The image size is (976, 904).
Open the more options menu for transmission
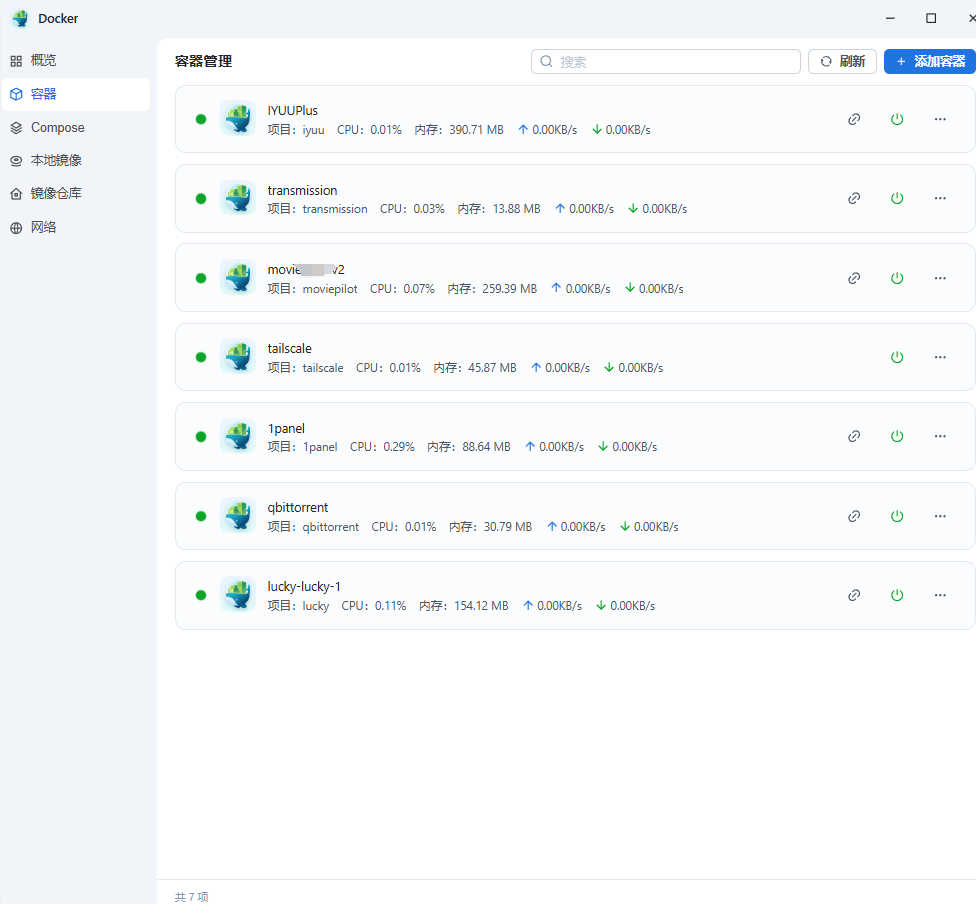click(x=940, y=198)
